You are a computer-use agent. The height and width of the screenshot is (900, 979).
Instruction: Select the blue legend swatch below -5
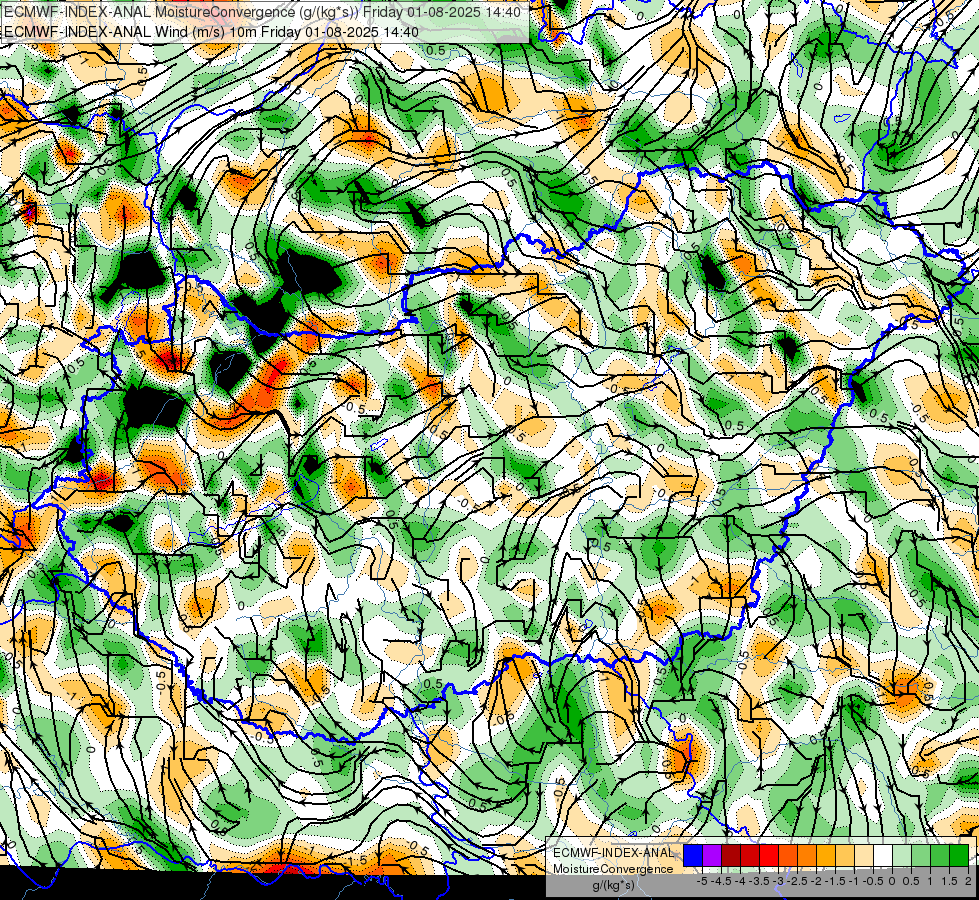coord(693,855)
